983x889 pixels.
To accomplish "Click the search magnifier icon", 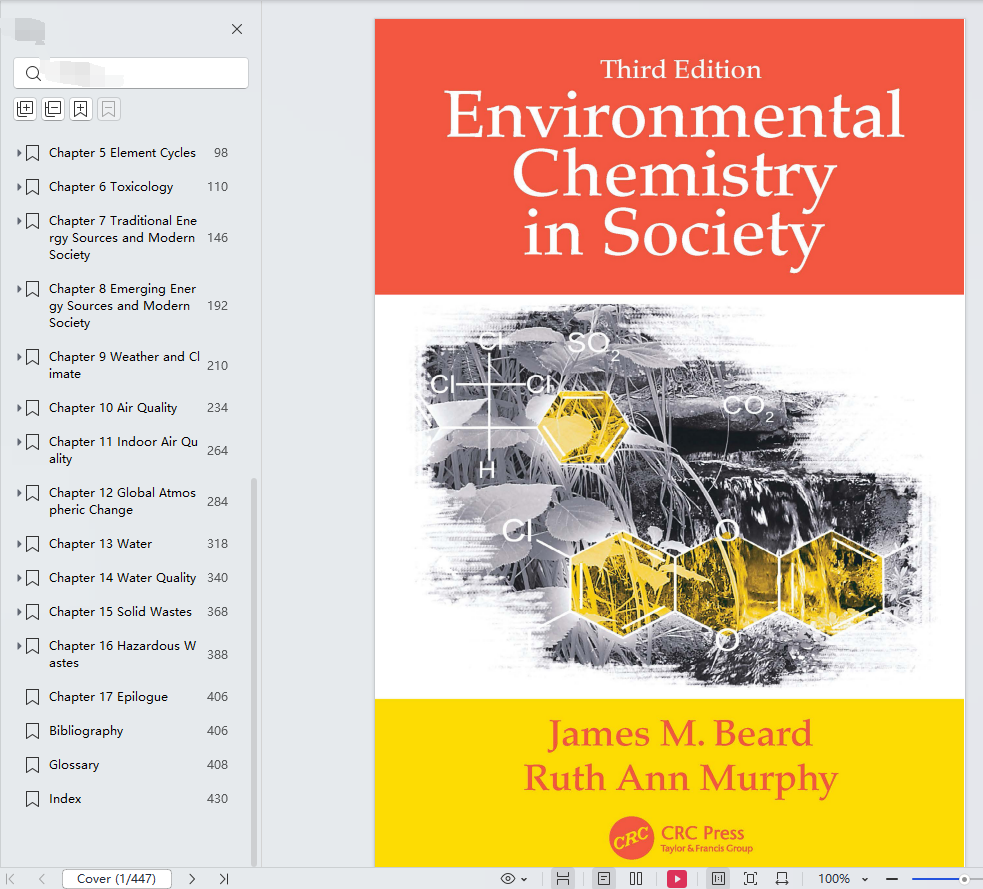I will pos(33,73).
